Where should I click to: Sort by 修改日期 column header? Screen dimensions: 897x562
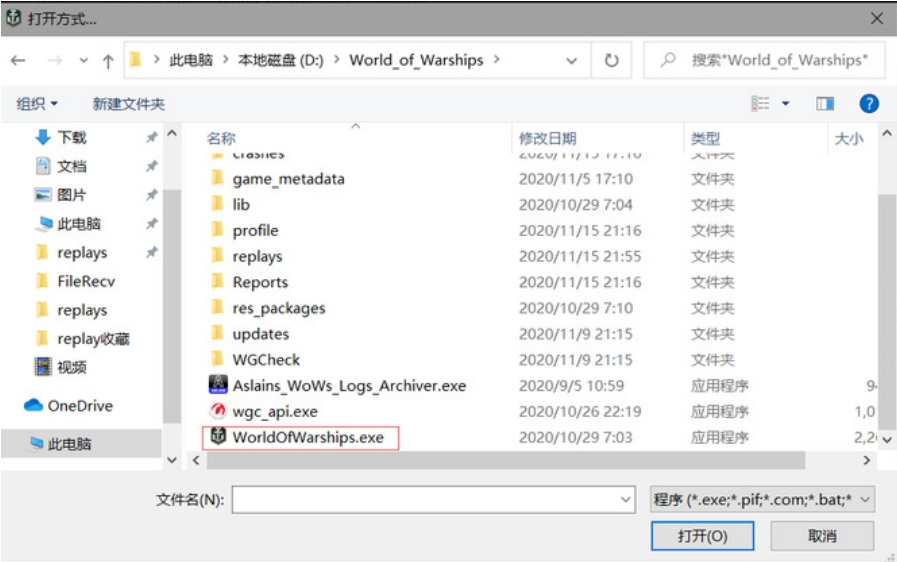547,138
